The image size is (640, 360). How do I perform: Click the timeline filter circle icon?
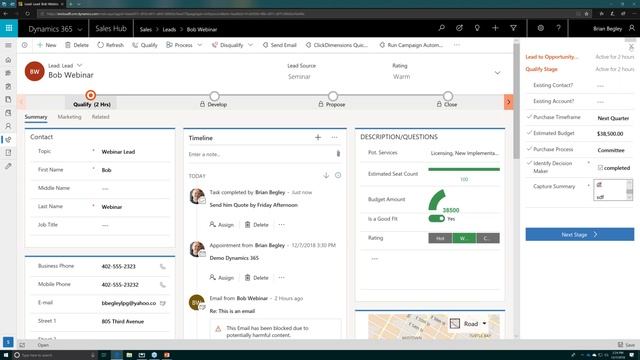pos(338,175)
